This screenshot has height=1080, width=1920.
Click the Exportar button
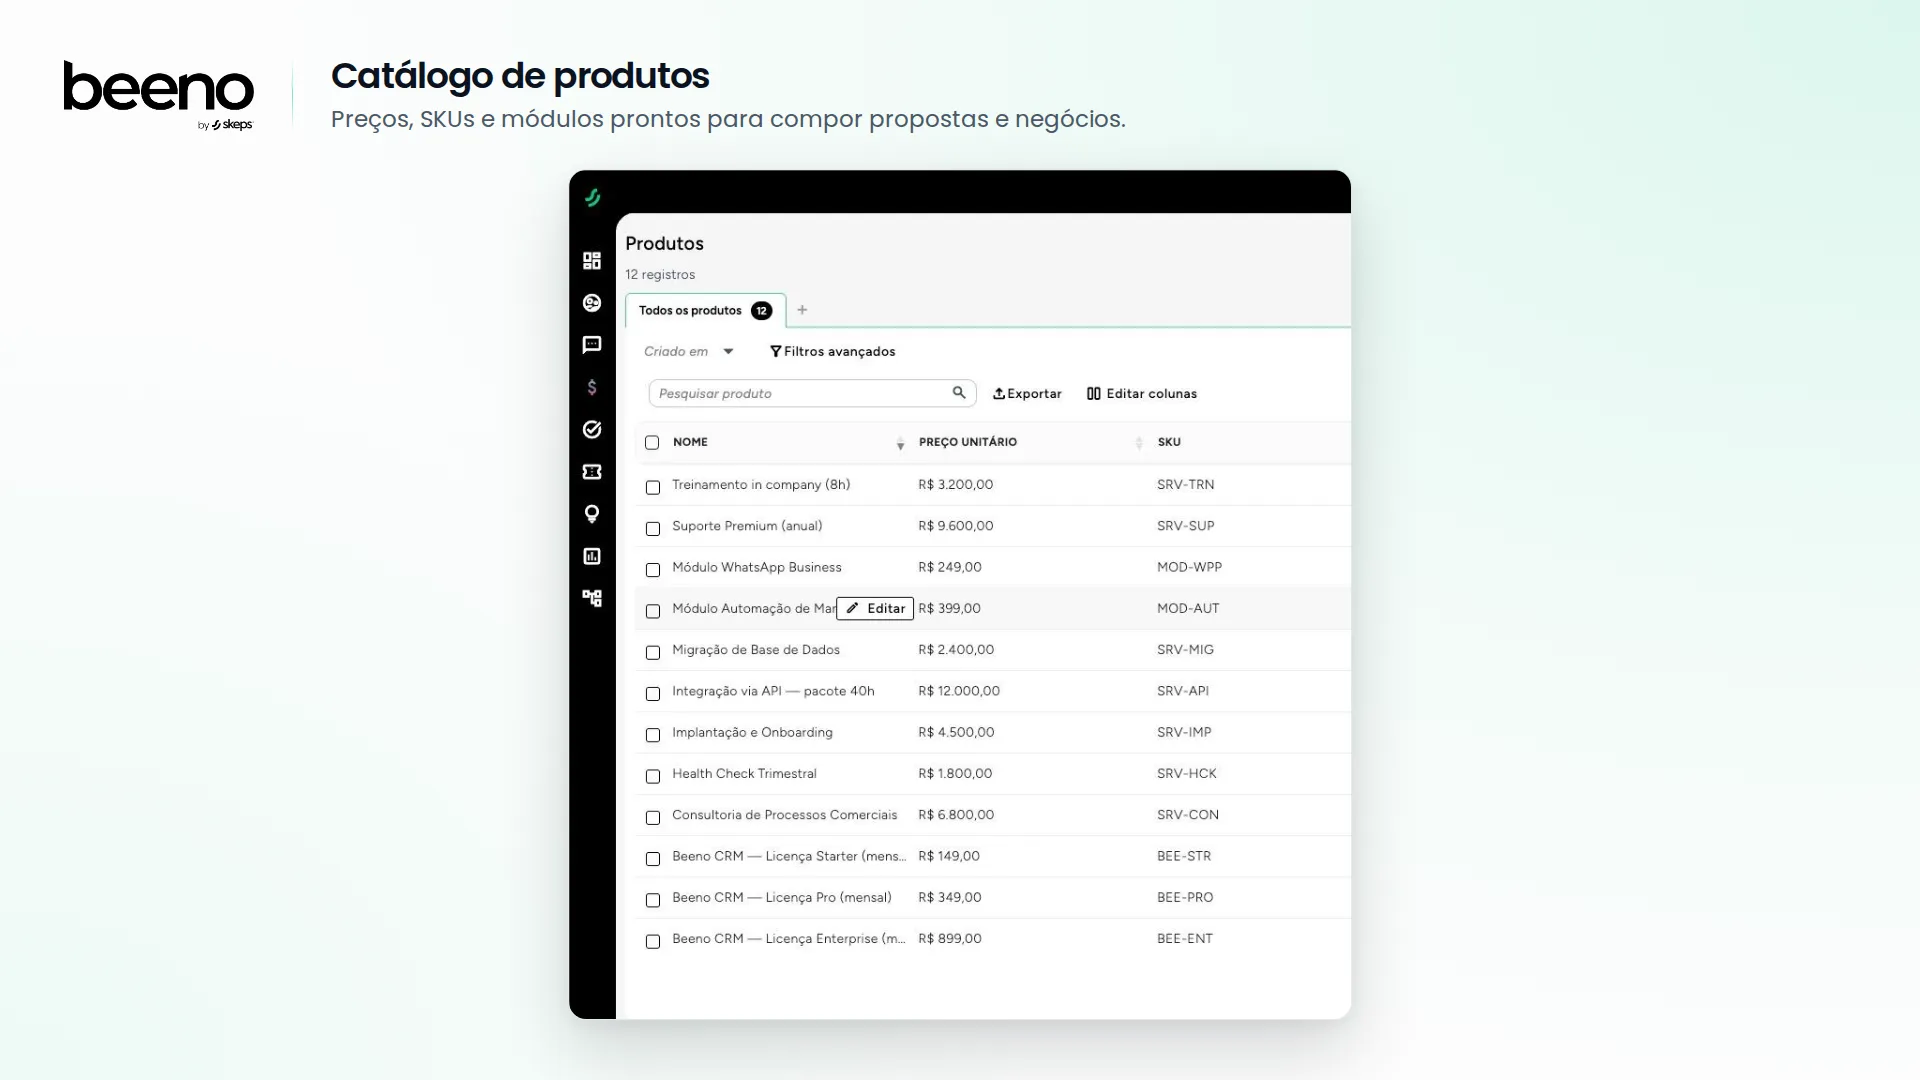1027,393
